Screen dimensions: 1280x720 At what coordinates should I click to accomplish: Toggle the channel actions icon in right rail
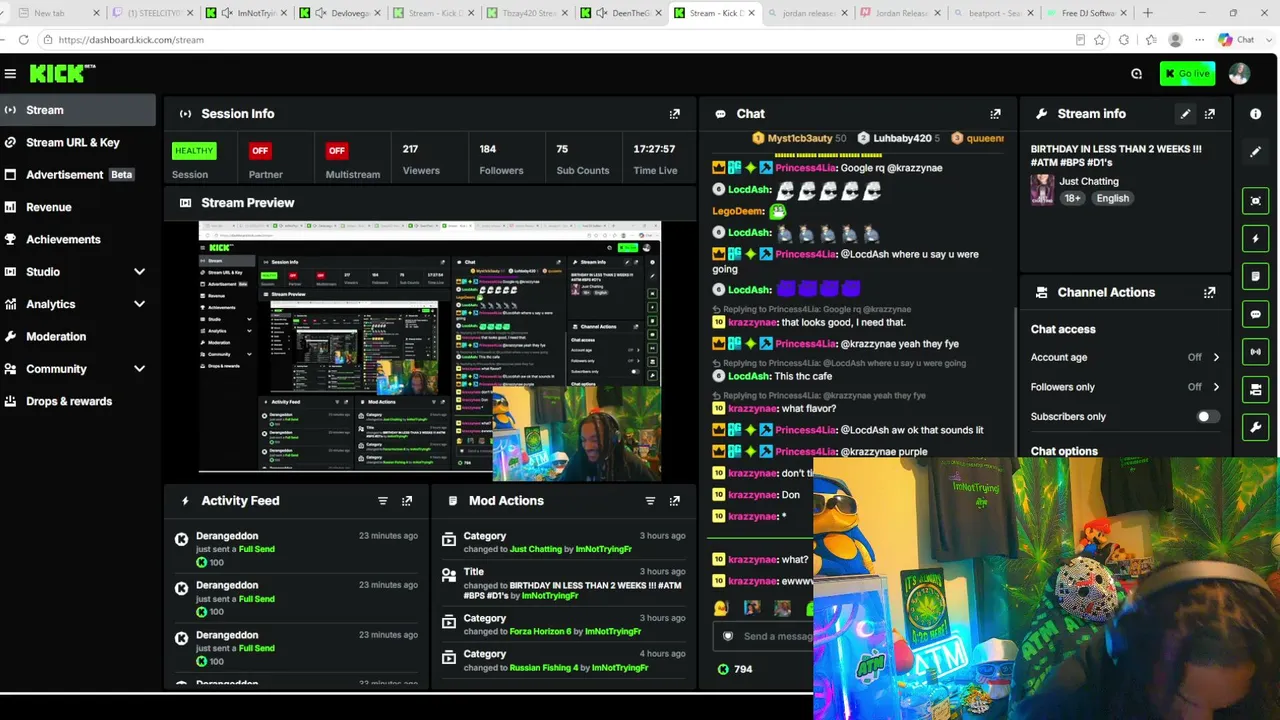pos(1256,389)
